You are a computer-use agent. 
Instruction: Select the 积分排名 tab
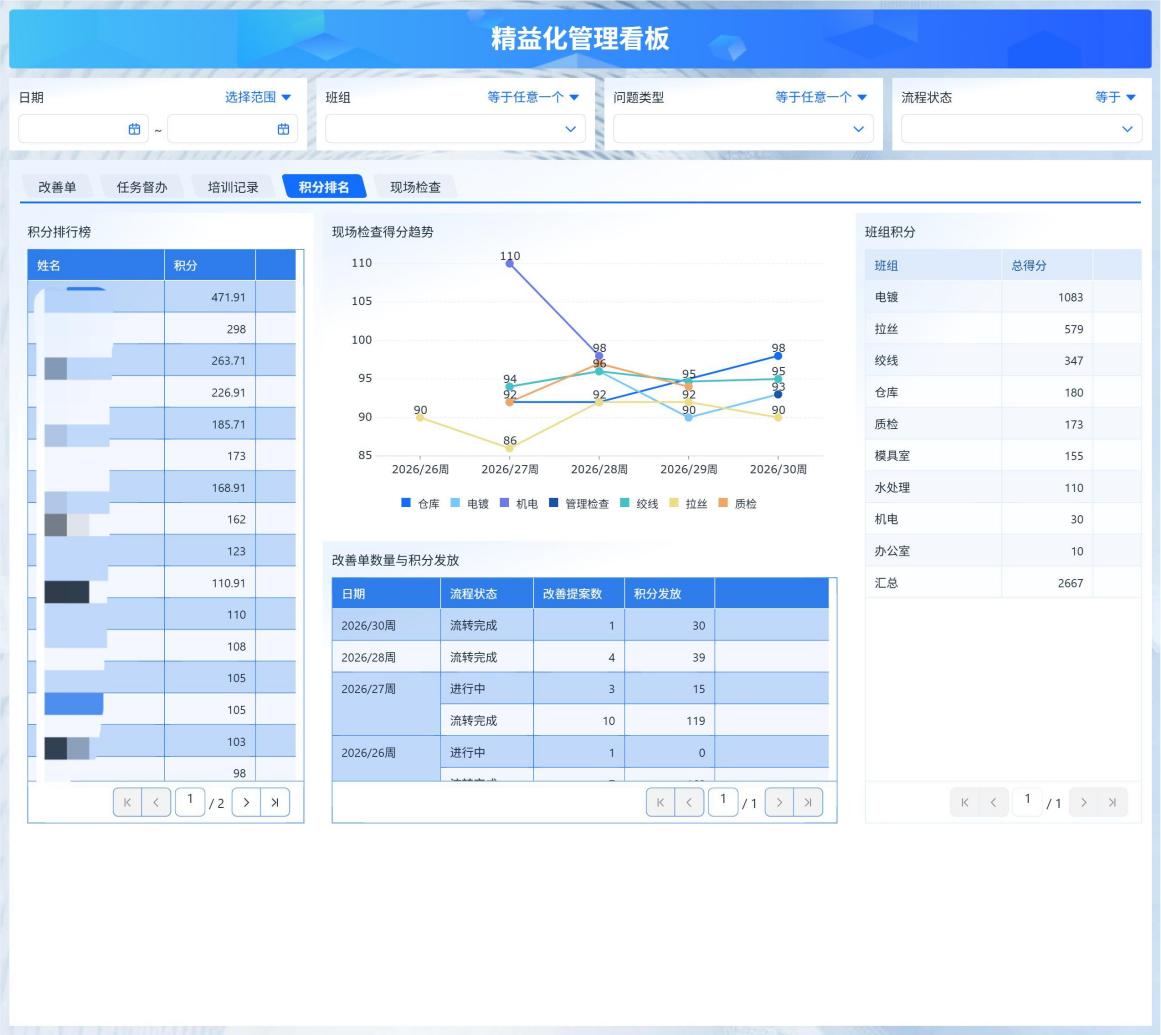click(x=324, y=187)
